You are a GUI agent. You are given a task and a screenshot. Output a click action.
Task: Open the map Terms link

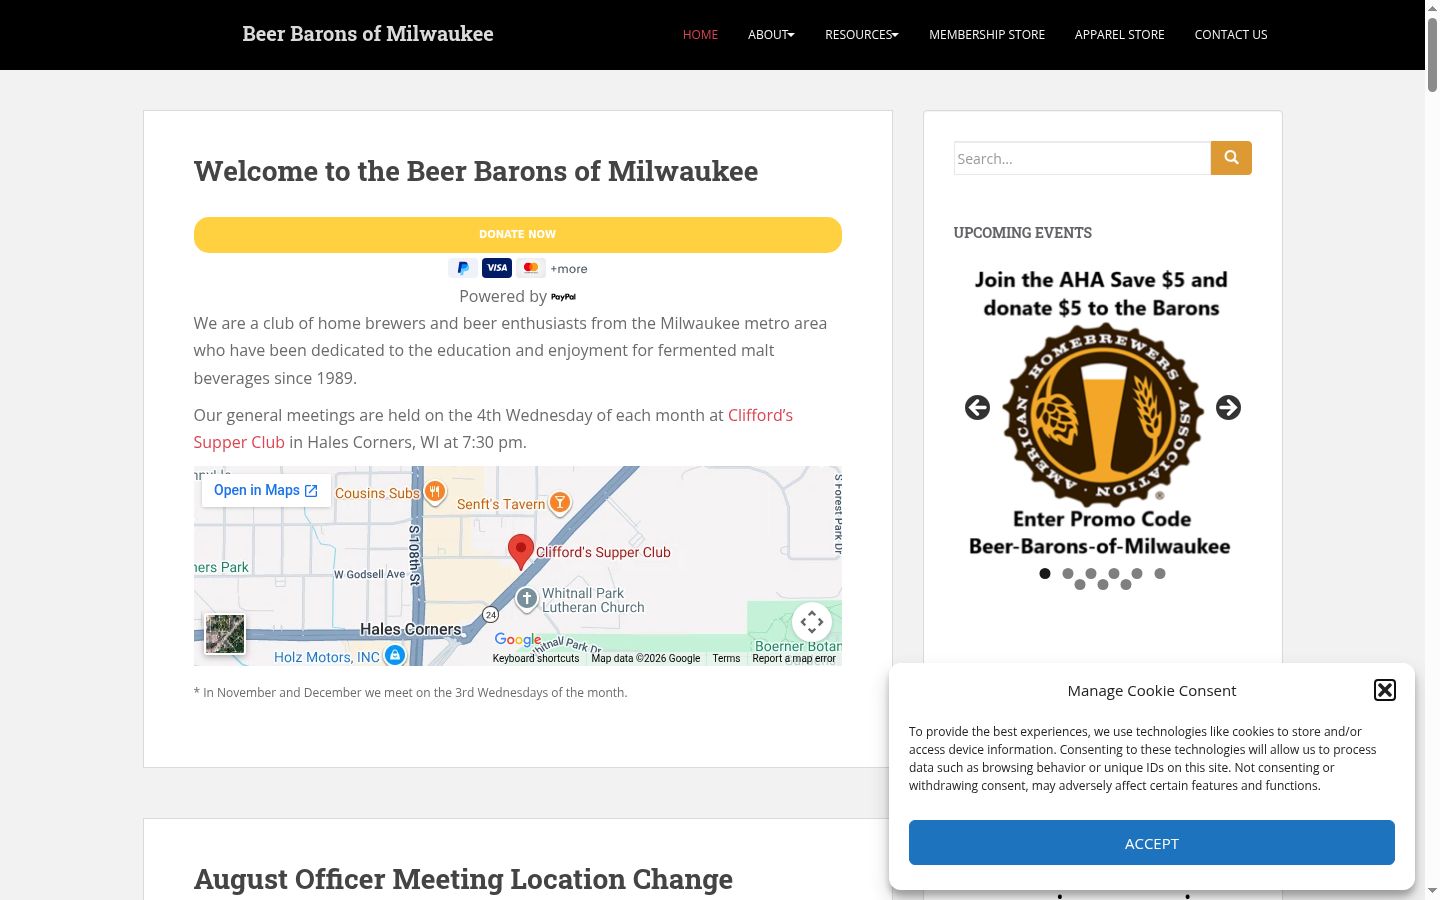tap(726, 659)
